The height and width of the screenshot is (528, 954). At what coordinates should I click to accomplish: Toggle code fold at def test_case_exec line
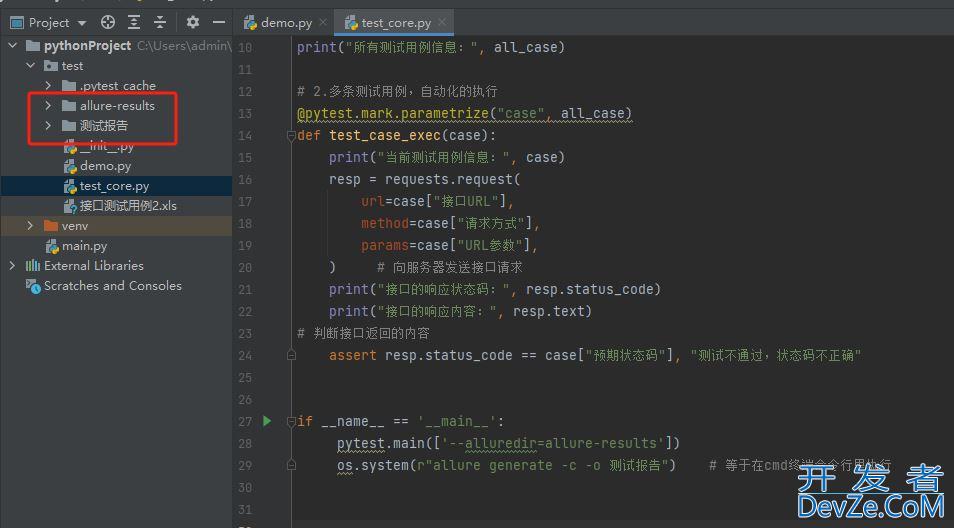pyautogui.click(x=291, y=136)
